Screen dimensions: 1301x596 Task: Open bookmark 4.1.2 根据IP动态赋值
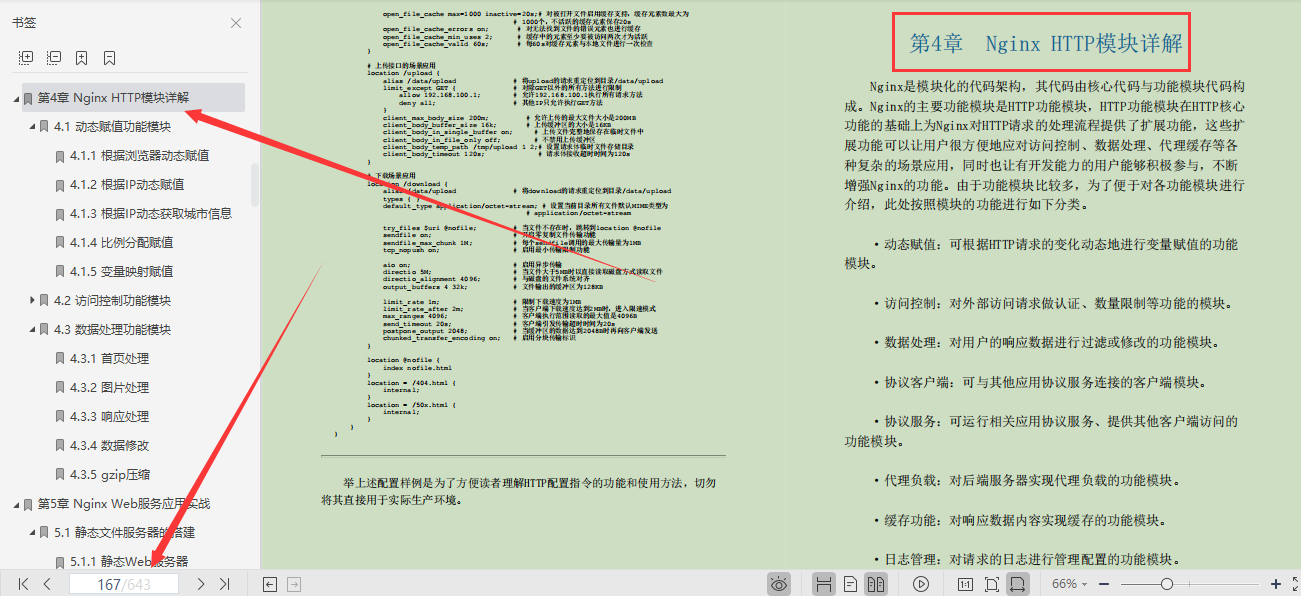(x=127, y=185)
